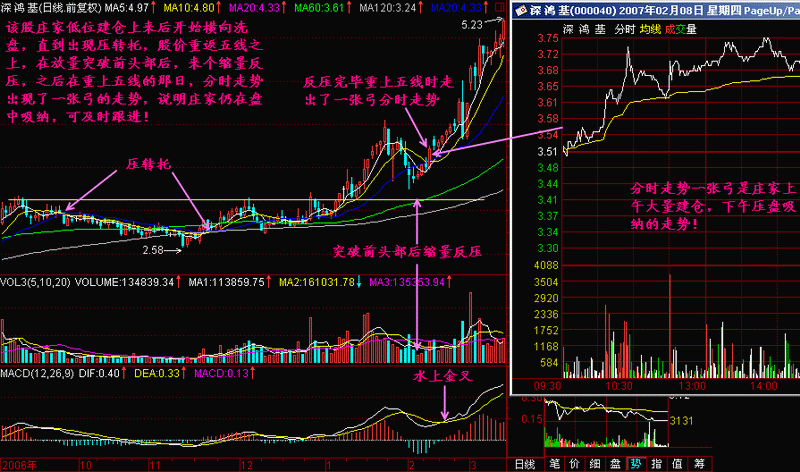
Task: Open the 值 tab
Action: [x=677, y=464]
